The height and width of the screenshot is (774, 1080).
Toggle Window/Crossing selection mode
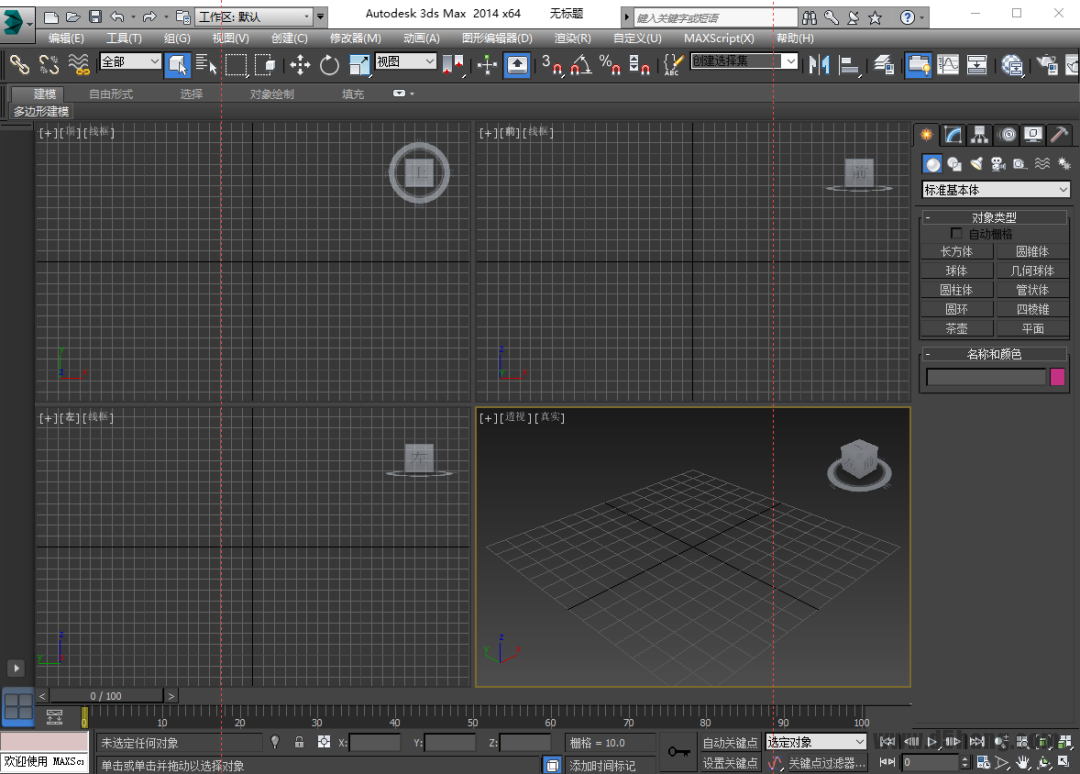click(265, 65)
